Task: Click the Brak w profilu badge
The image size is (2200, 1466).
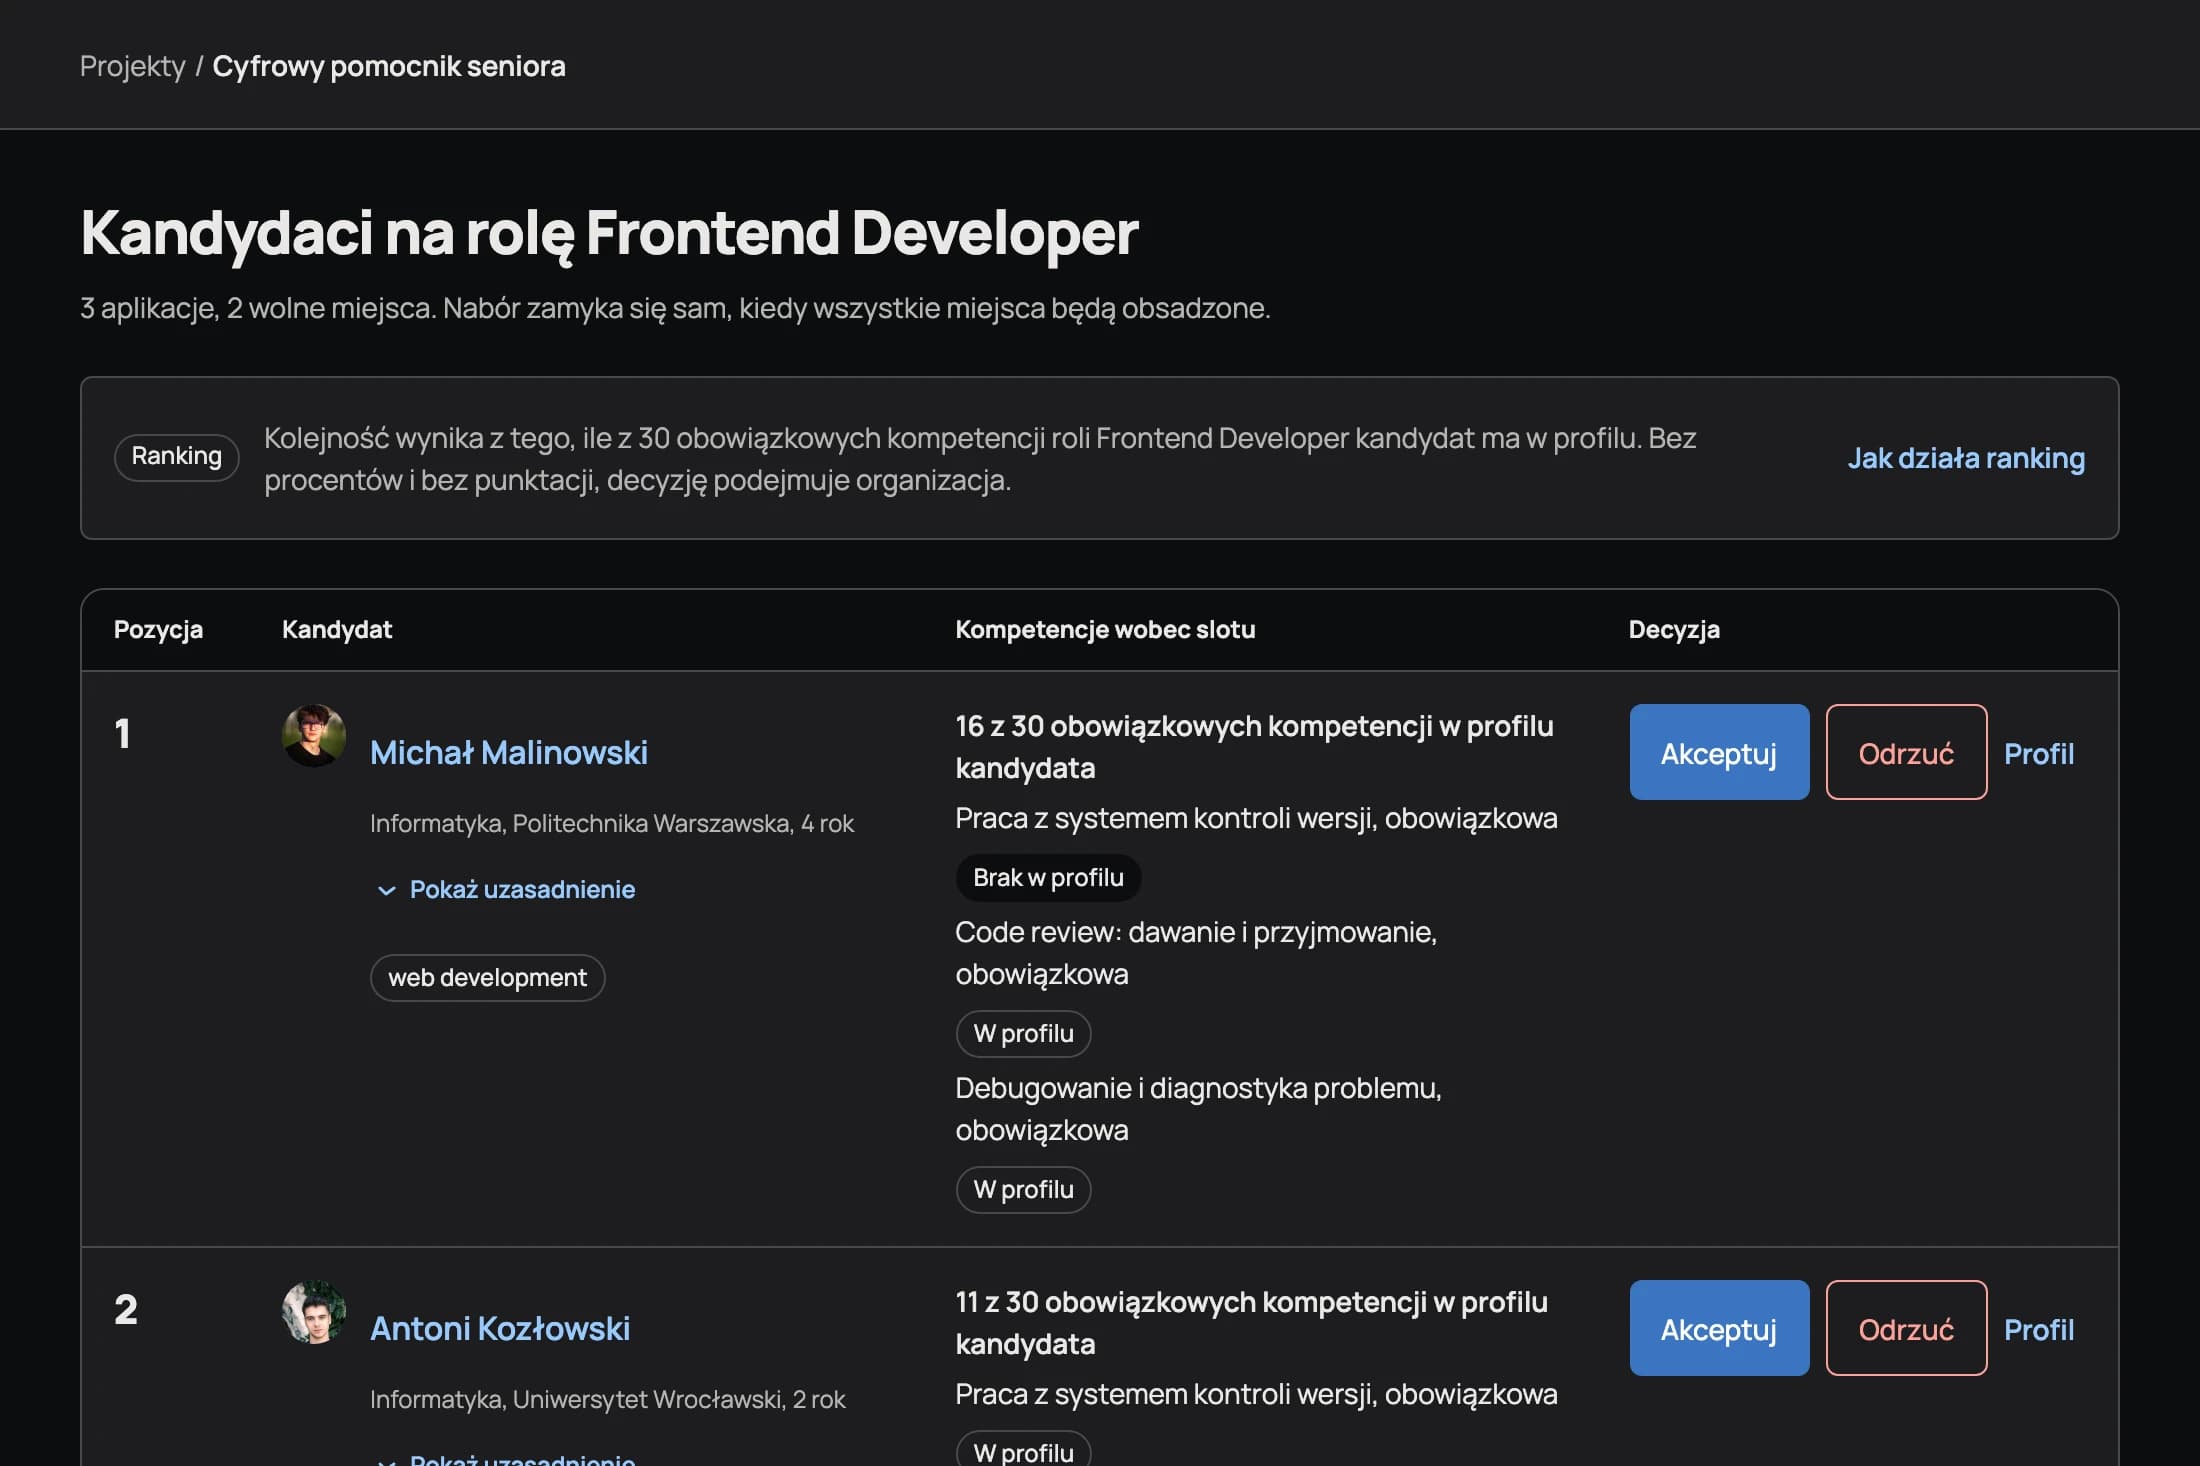Action: [1048, 877]
